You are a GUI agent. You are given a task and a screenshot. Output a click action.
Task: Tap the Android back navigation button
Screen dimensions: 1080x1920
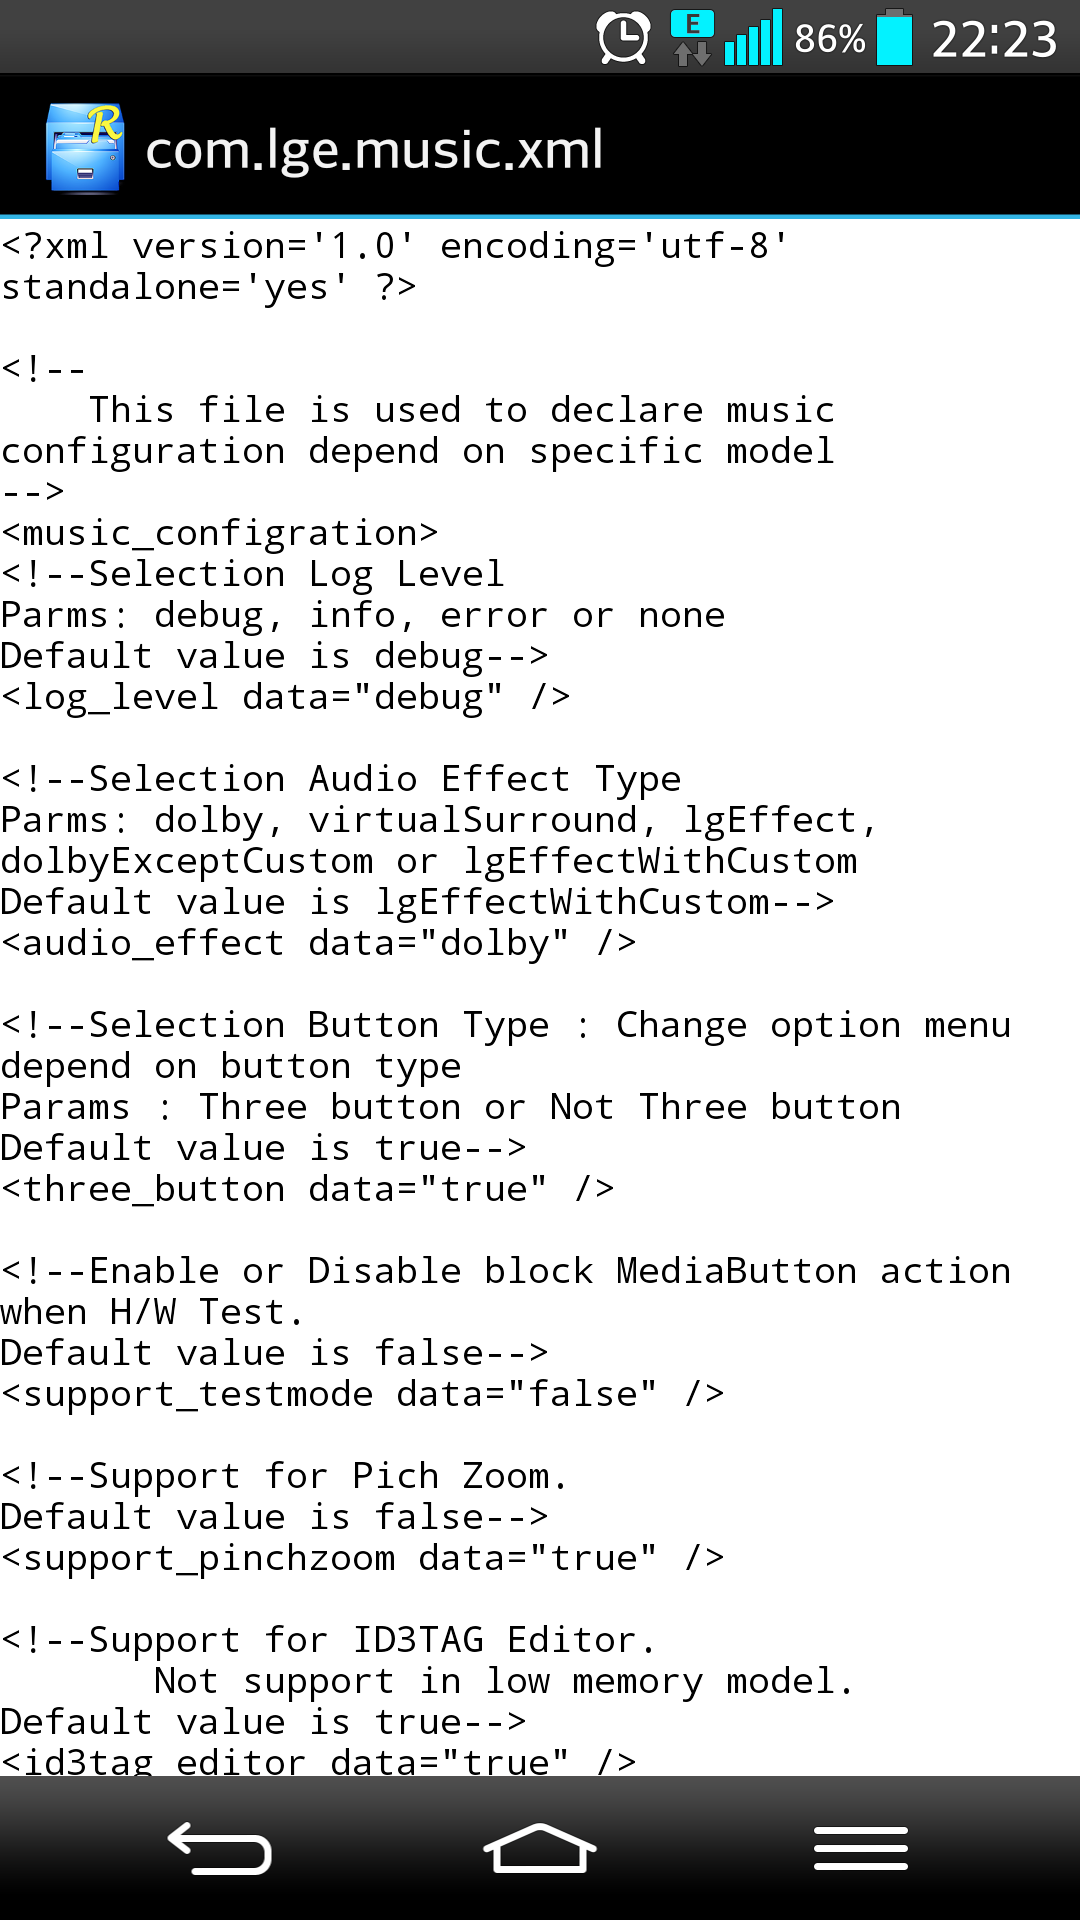pyautogui.click(x=220, y=1849)
